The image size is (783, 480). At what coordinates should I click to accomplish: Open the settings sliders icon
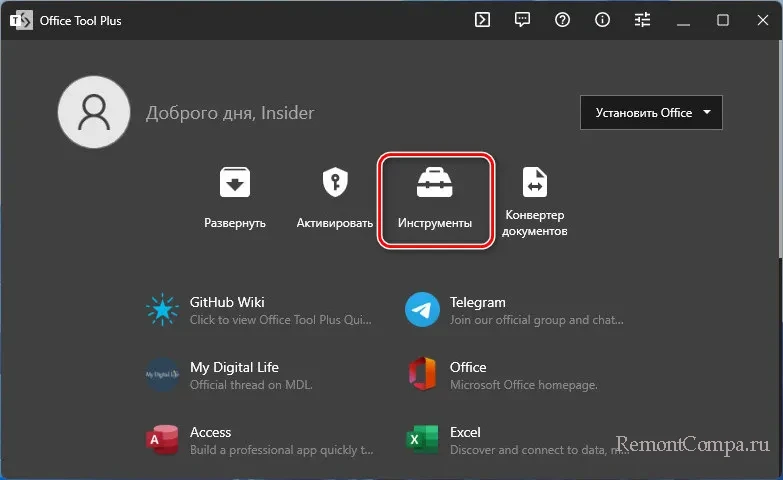pyautogui.click(x=642, y=20)
